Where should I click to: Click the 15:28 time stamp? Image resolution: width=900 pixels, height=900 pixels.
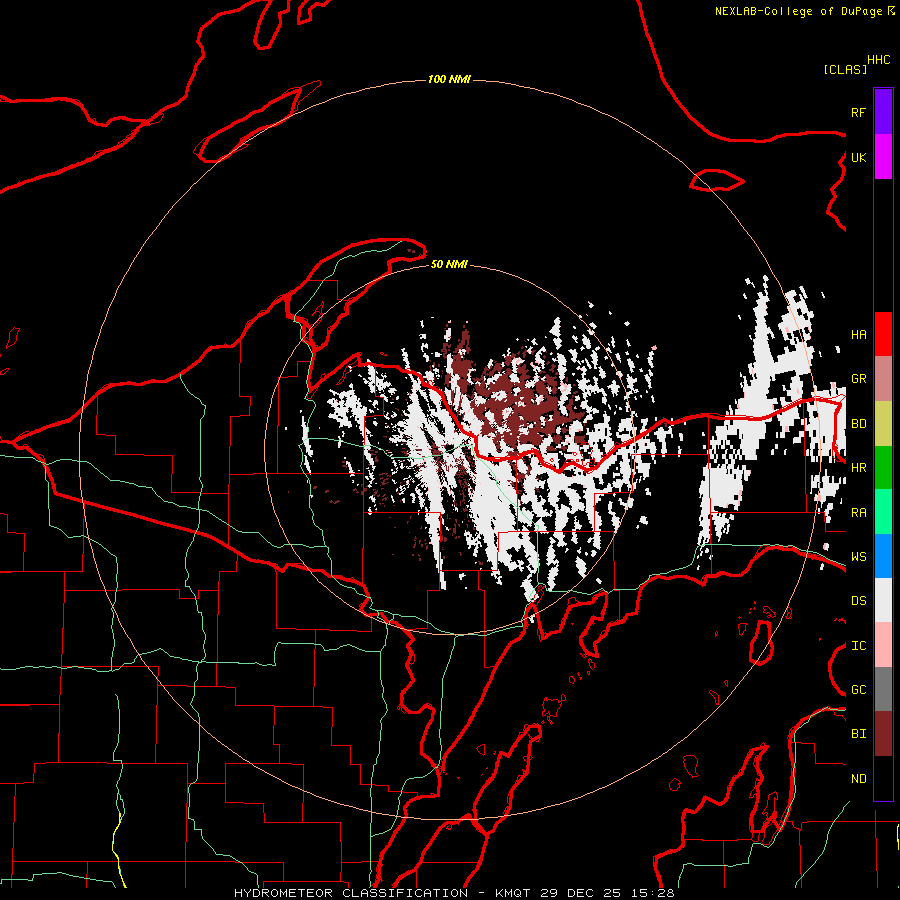pyautogui.click(x=651, y=893)
